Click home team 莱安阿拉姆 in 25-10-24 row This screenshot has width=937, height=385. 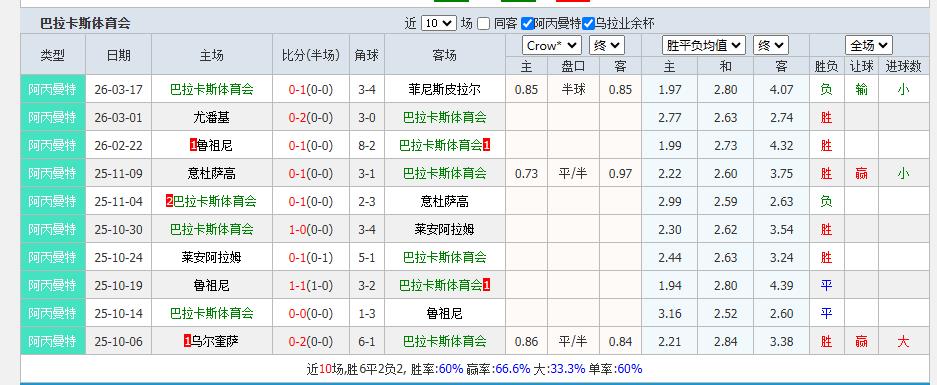tap(212, 257)
